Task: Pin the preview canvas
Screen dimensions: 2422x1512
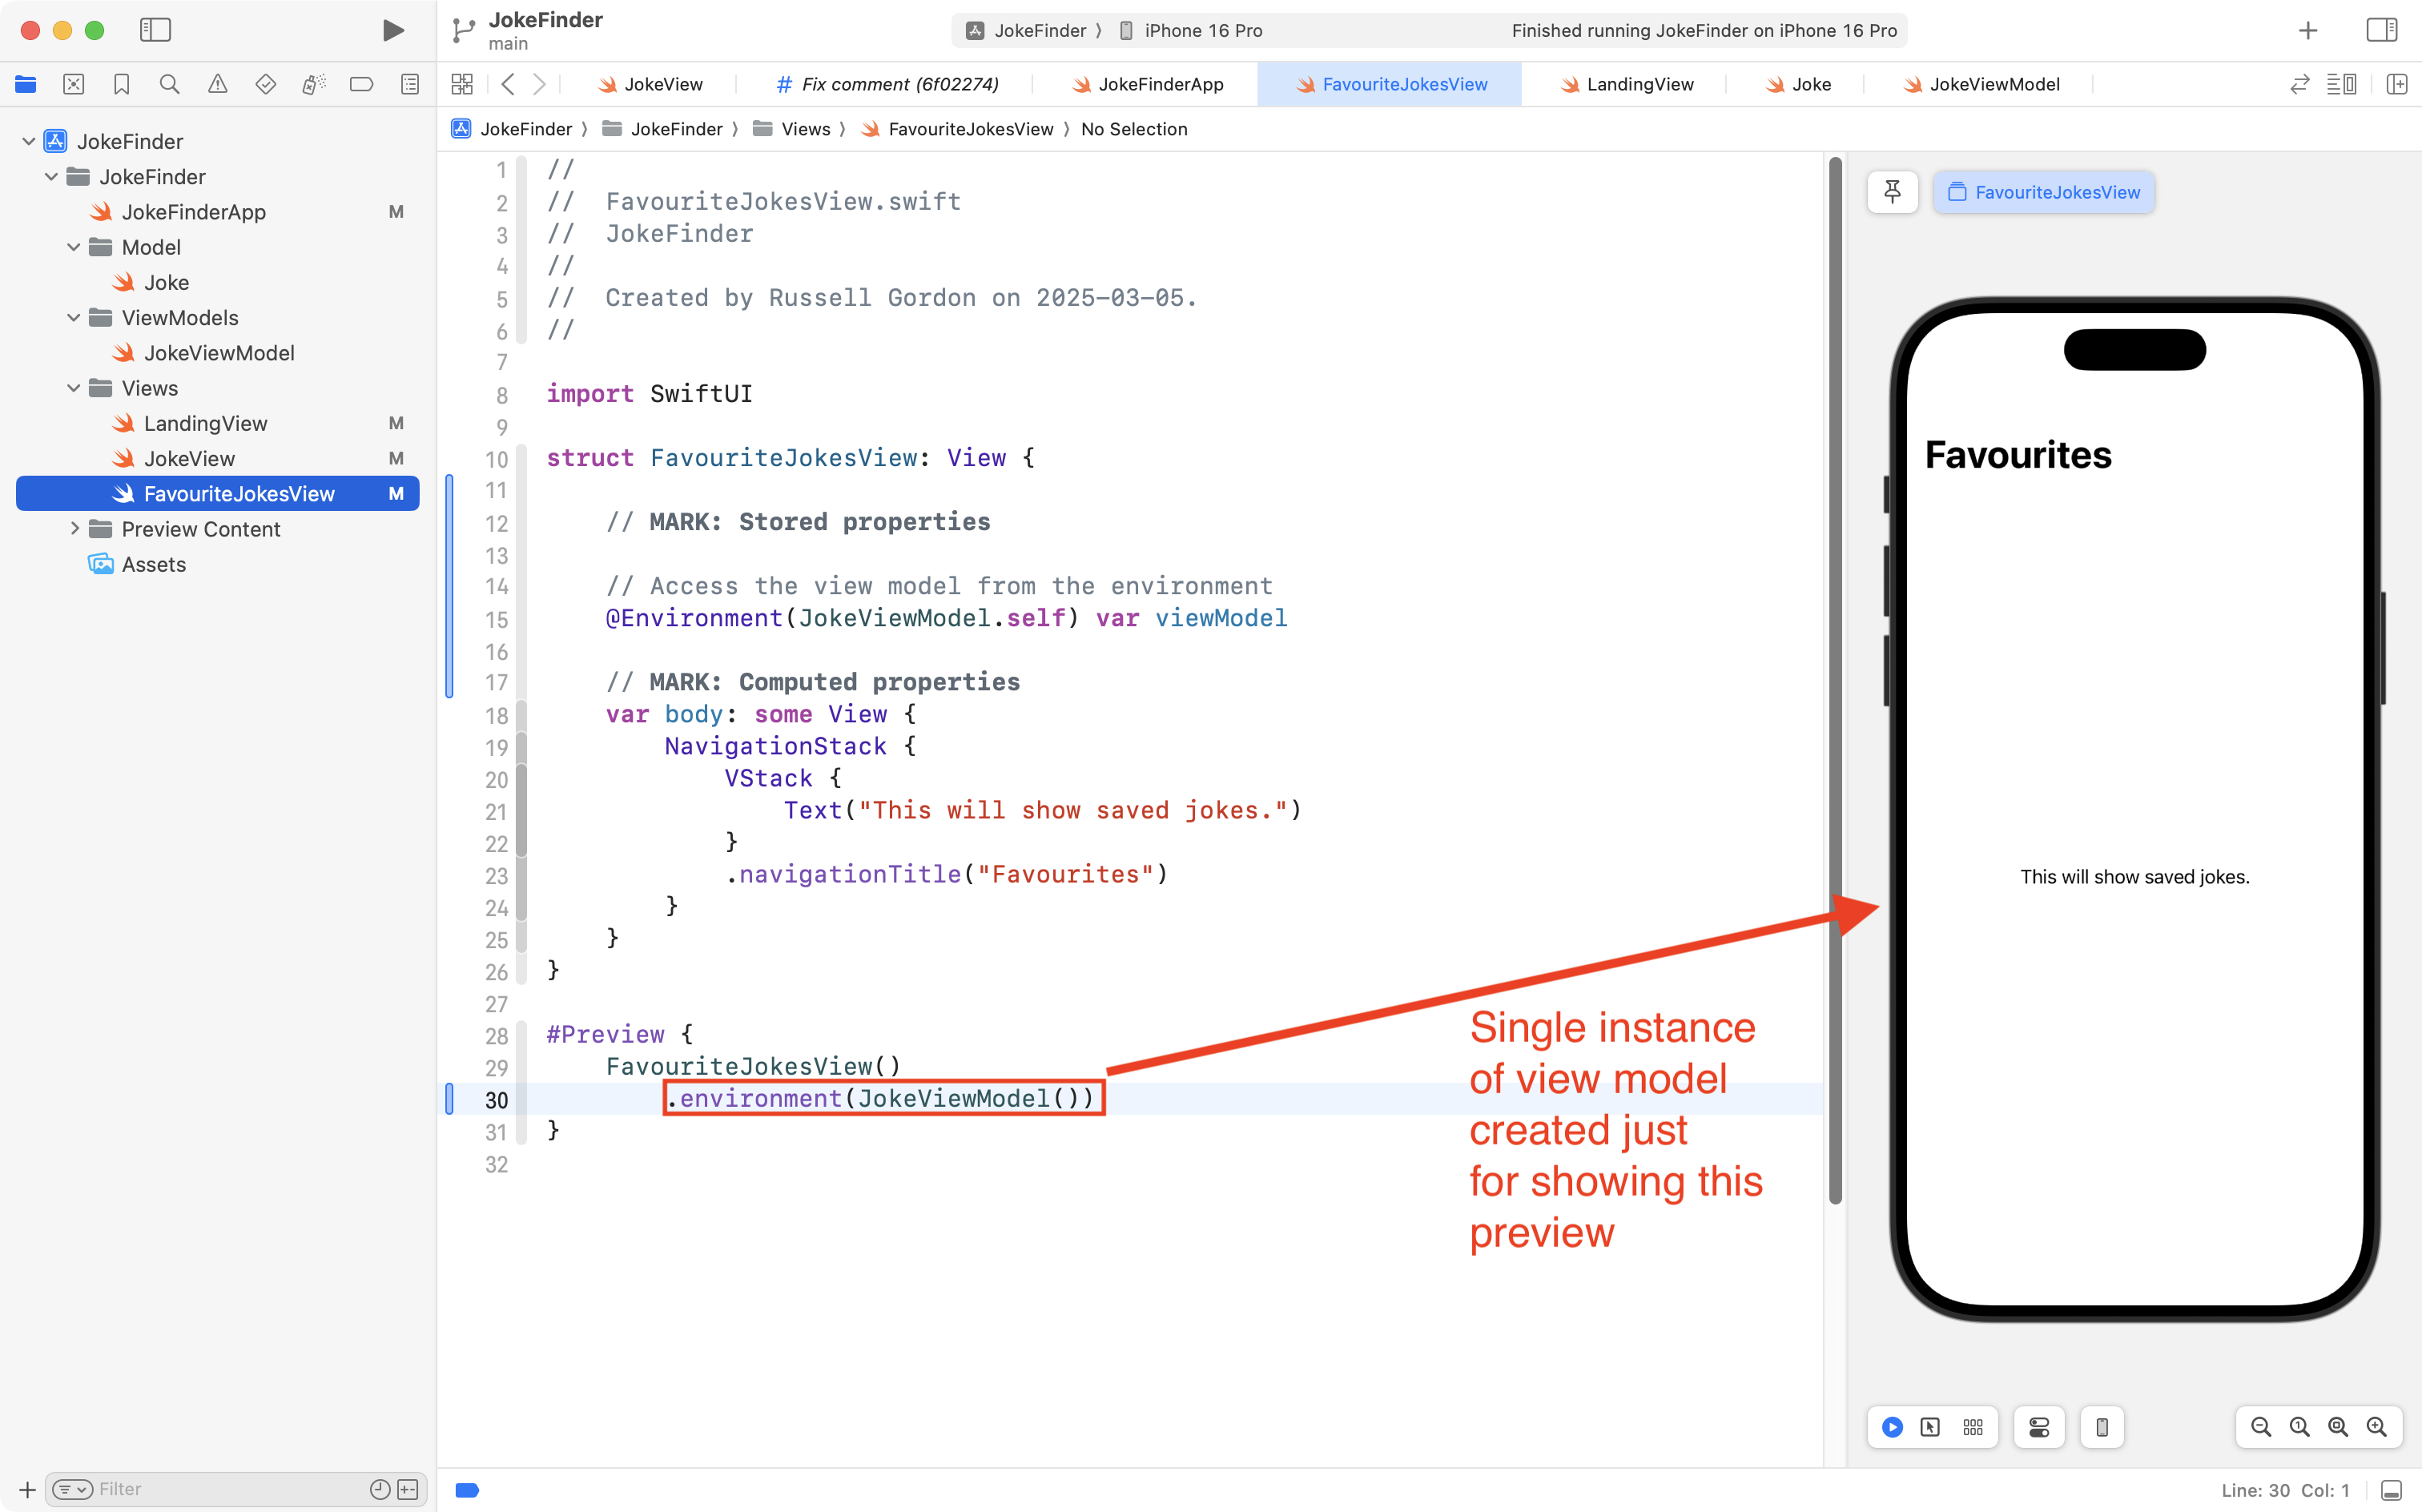Action: tap(1892, 192)
